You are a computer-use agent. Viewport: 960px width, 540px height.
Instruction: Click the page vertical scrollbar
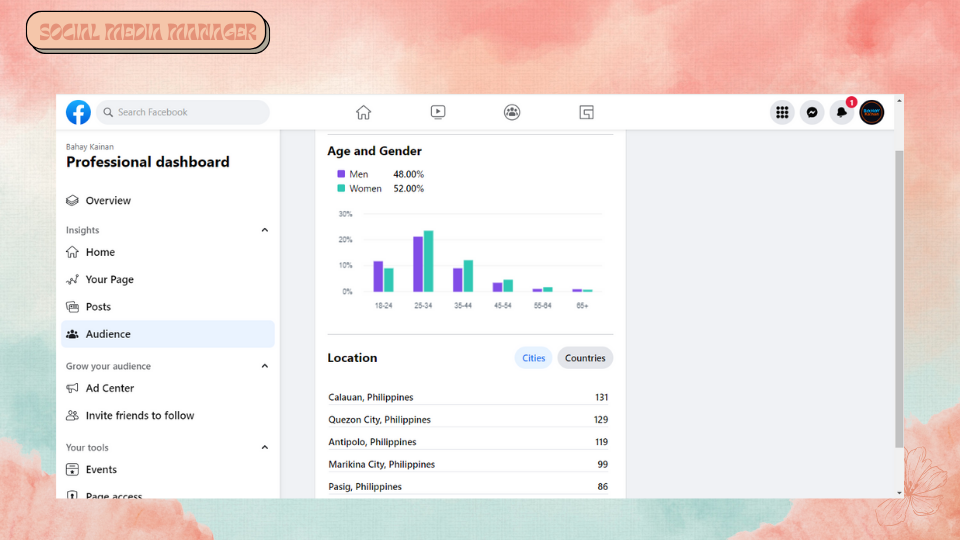pyautogui.click(x=899, y=299)
